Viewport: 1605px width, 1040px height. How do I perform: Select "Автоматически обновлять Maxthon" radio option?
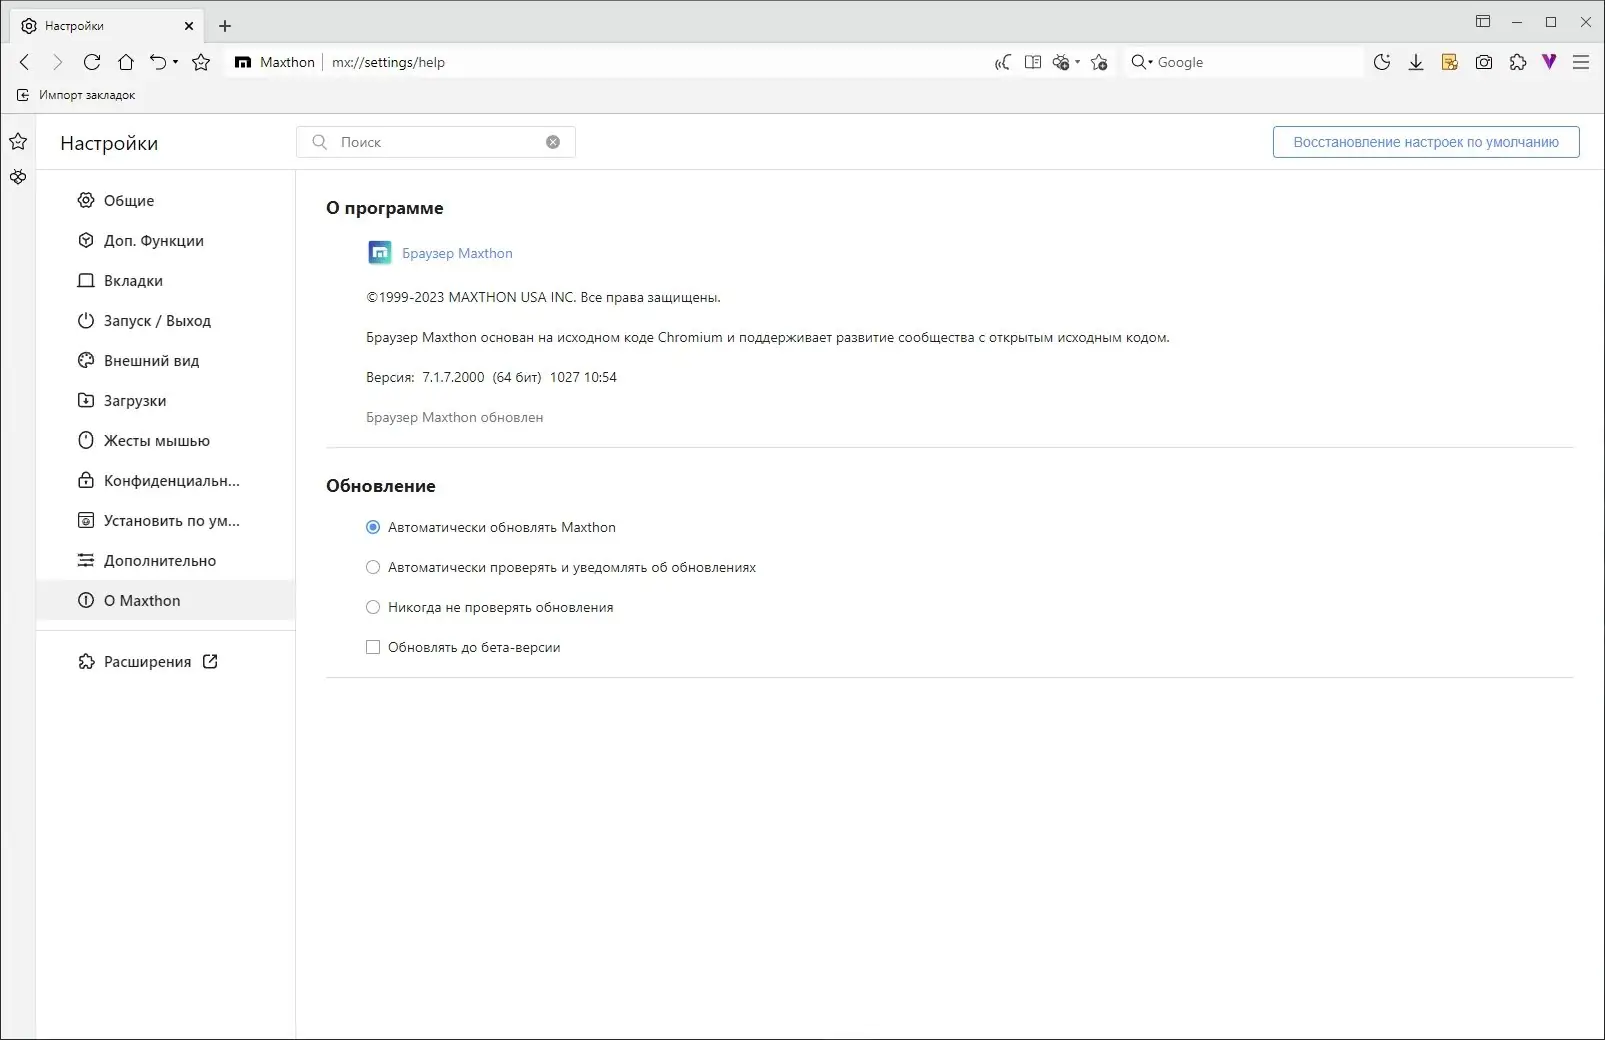(x=373, y=527)
